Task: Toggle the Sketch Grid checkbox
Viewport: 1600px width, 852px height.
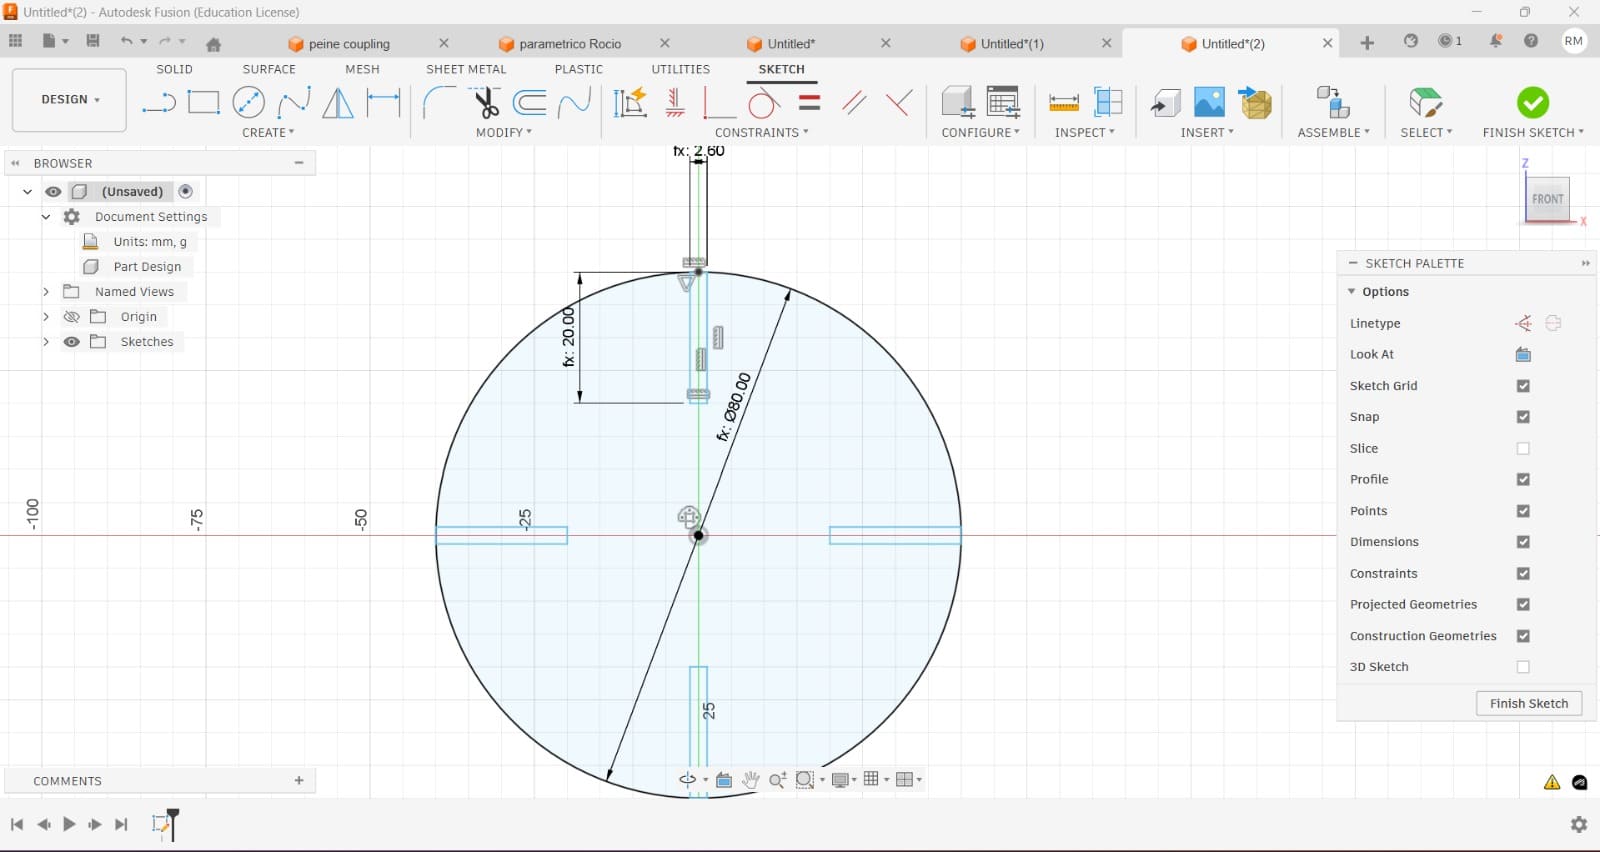Action: coord(1523,386)
